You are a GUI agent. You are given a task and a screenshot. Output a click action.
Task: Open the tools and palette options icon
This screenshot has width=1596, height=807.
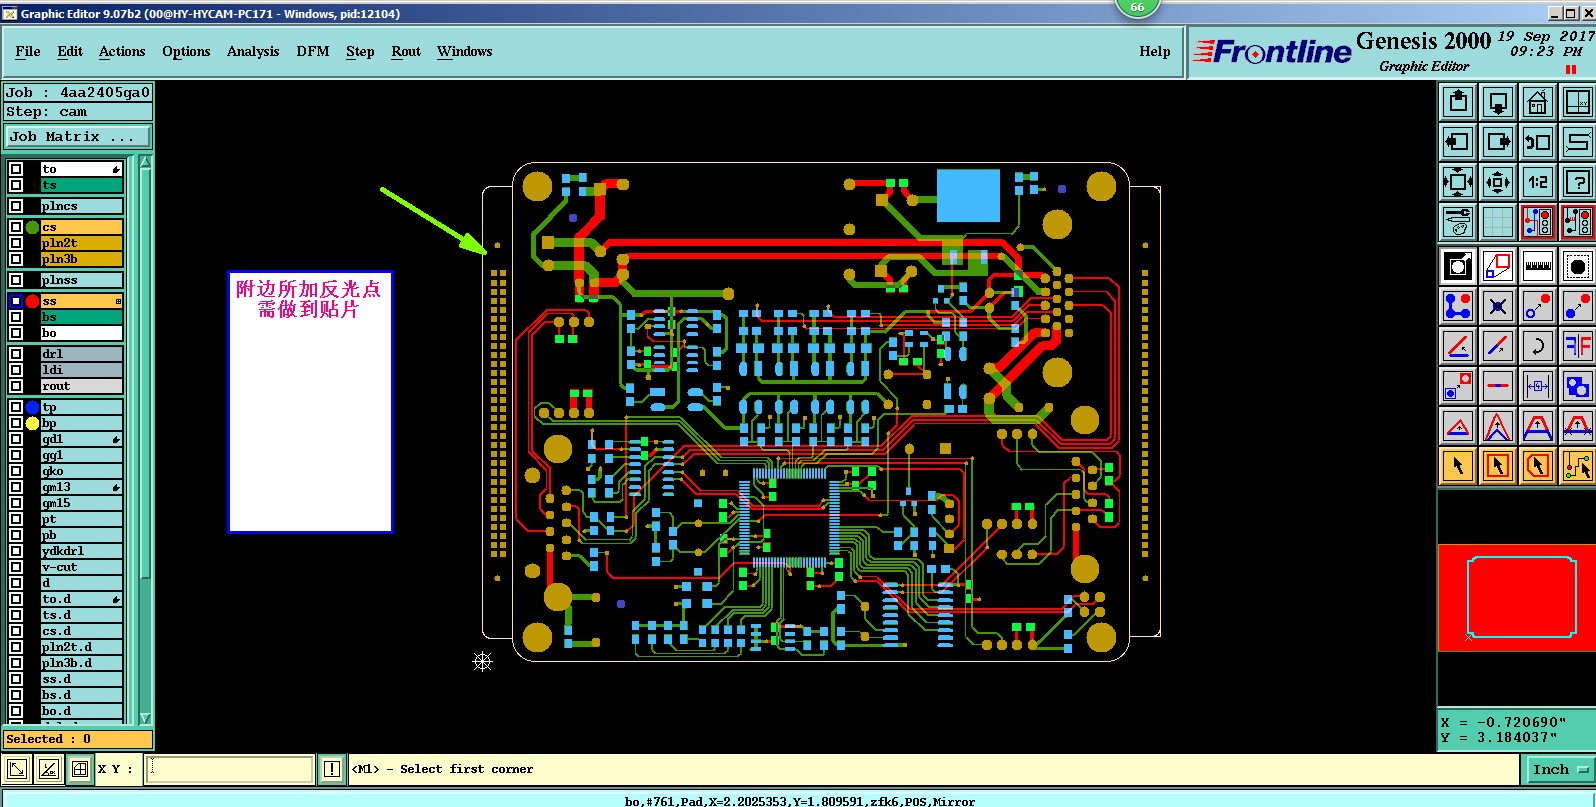tap(1458, 222)
